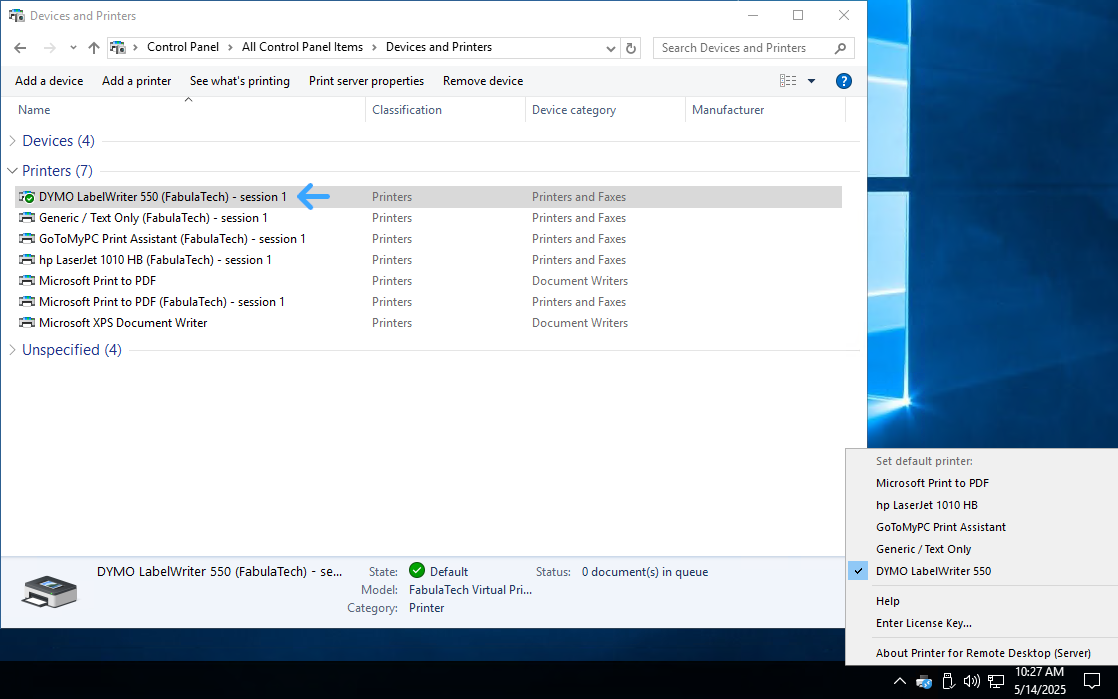This screenshot has width=1118, height=699.
Task: Click Microsoft Print to PDF (FabulaTech) printer icon
Action: tap(26, 302)
